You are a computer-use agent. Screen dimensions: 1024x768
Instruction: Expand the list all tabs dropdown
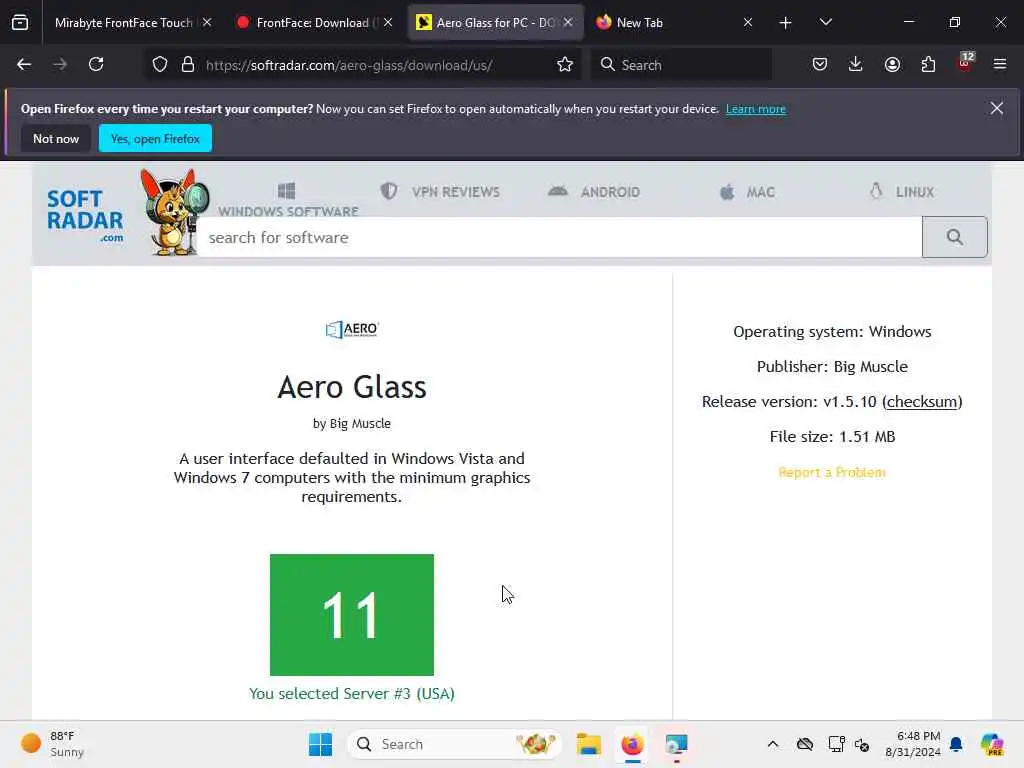pyautogui.click(x=825, y=22)
